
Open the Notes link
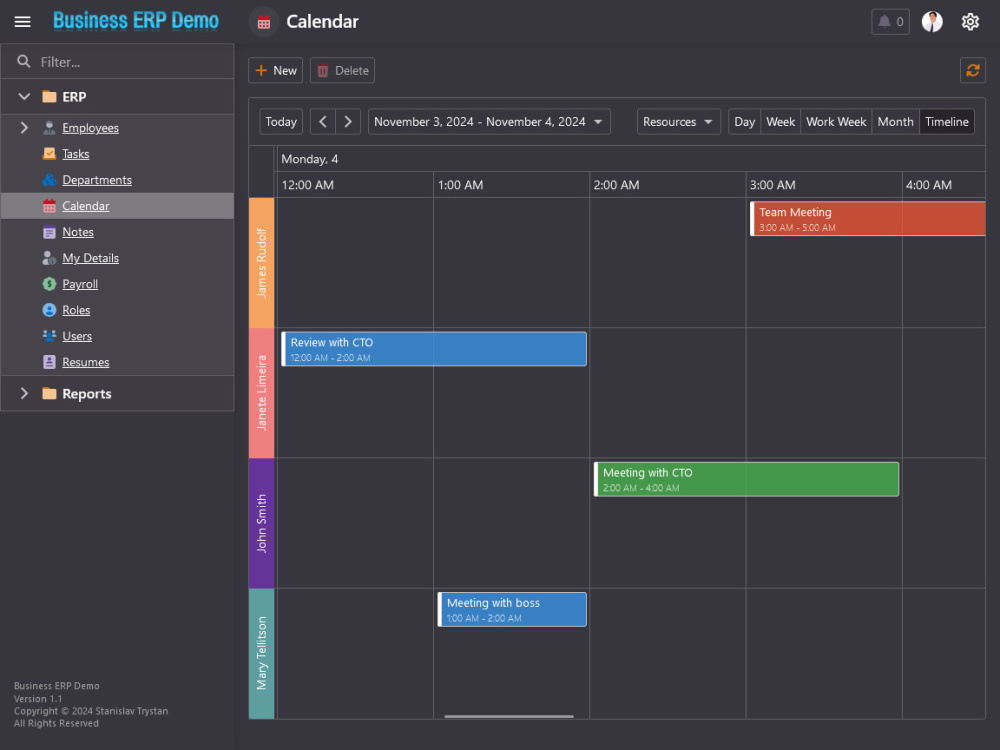pyautogui.click(x=78, y=232)
